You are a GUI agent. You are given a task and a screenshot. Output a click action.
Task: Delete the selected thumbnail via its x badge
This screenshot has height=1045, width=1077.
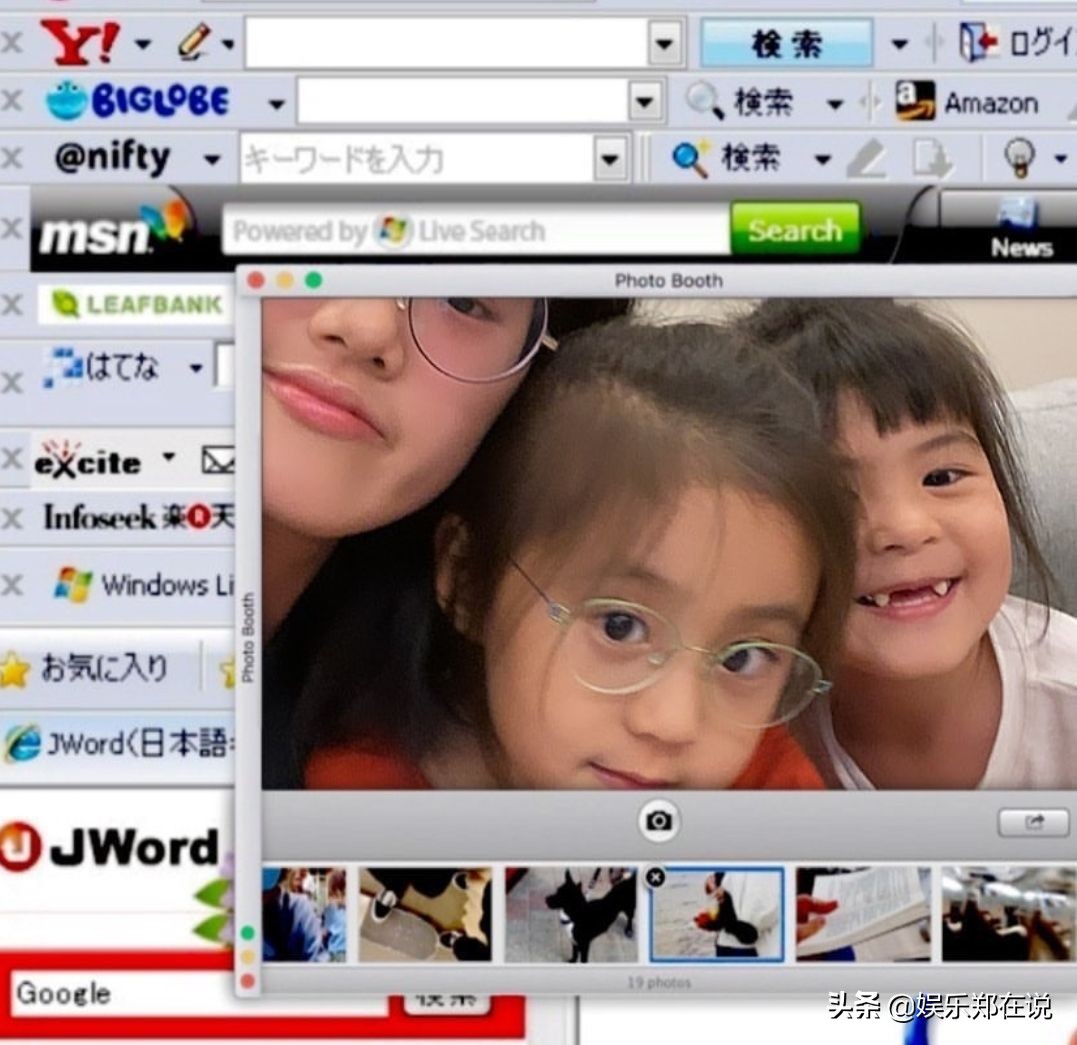coord(655,877)
